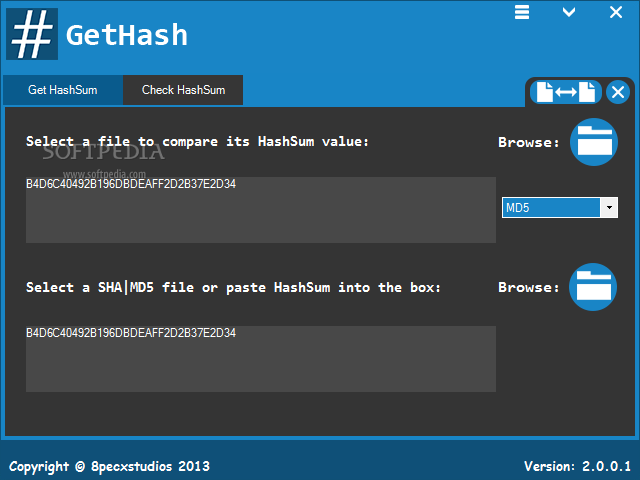
Task: Click the compare two files icon
Action: point(566,92)
